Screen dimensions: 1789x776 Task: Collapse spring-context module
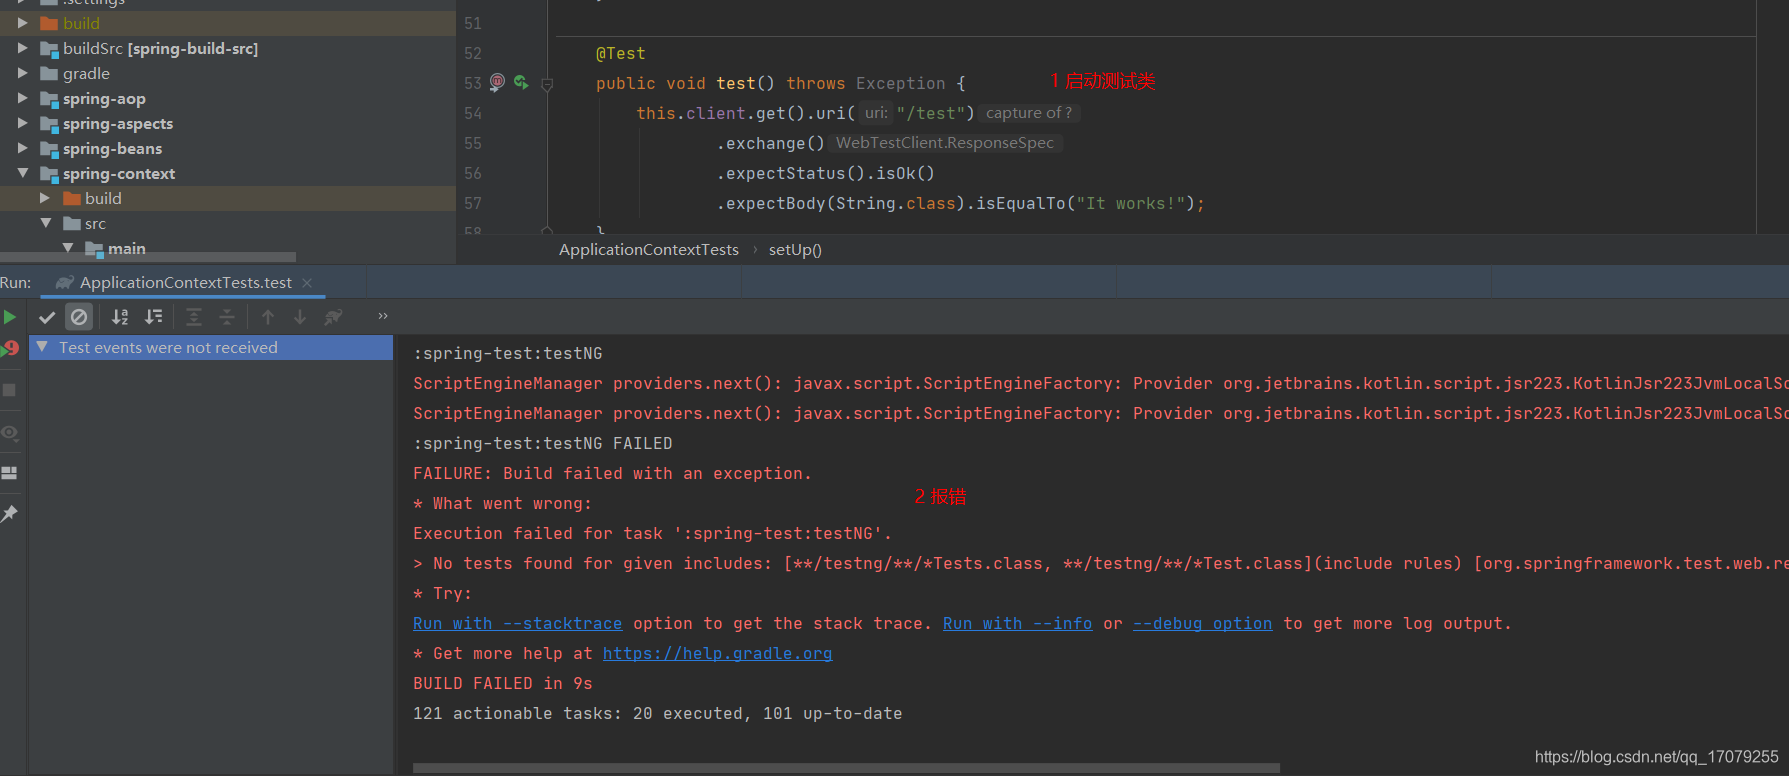coord(22,173)
